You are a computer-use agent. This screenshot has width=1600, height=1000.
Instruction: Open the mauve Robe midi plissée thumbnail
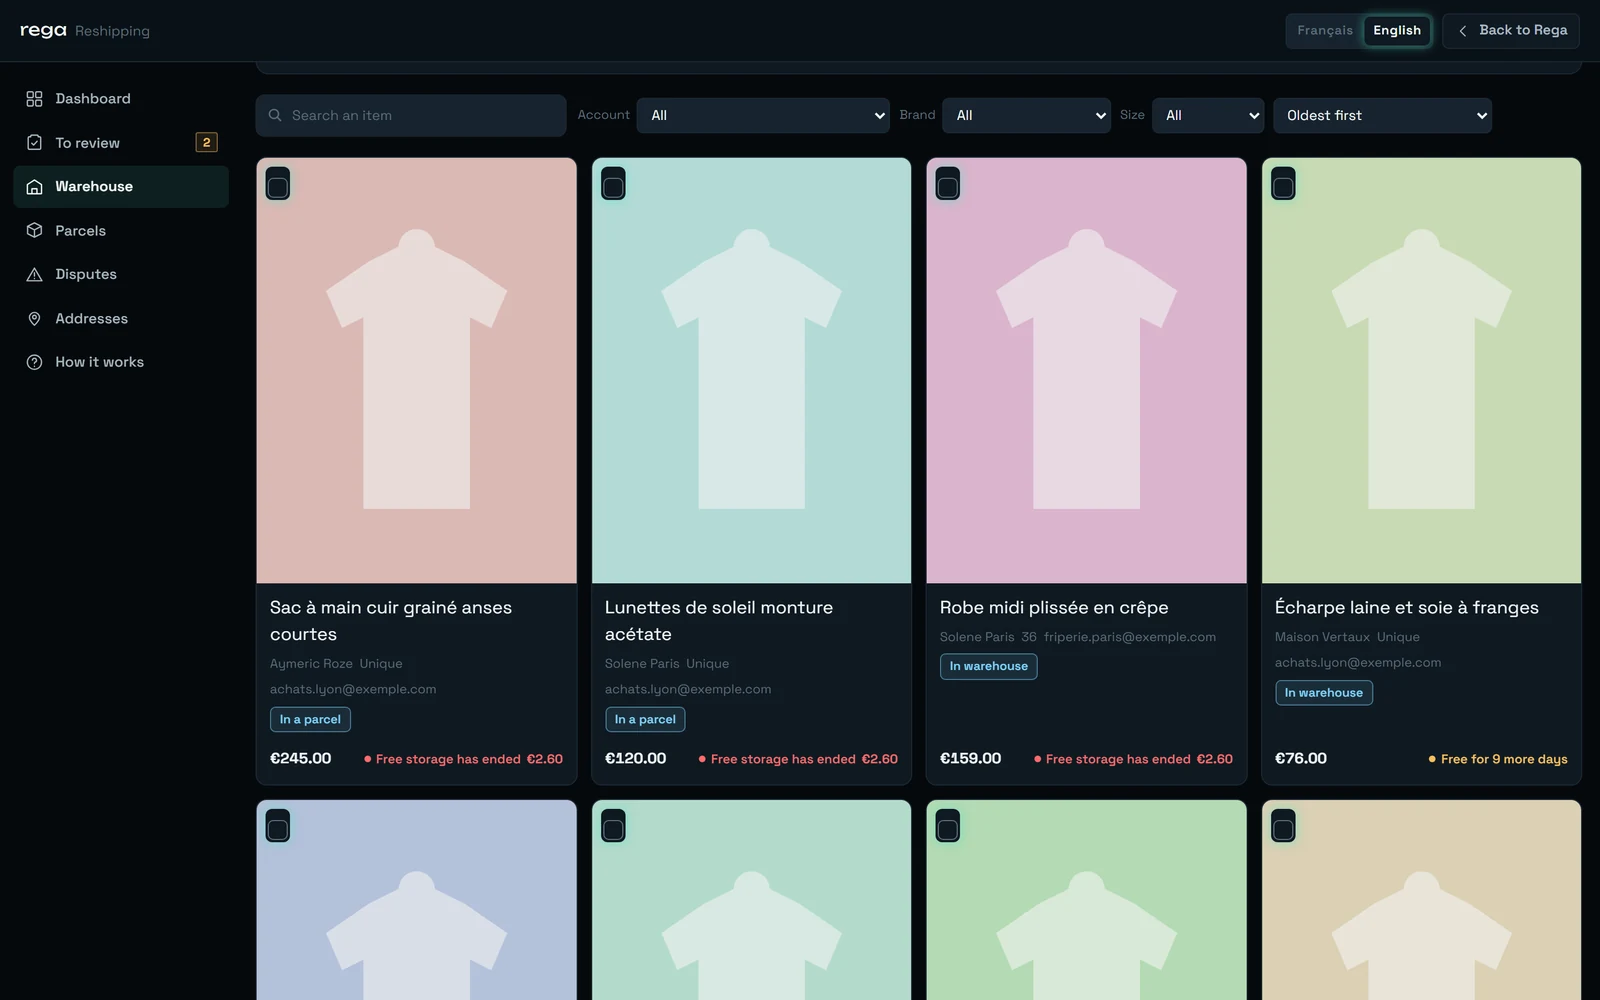tap(1086, 370)
